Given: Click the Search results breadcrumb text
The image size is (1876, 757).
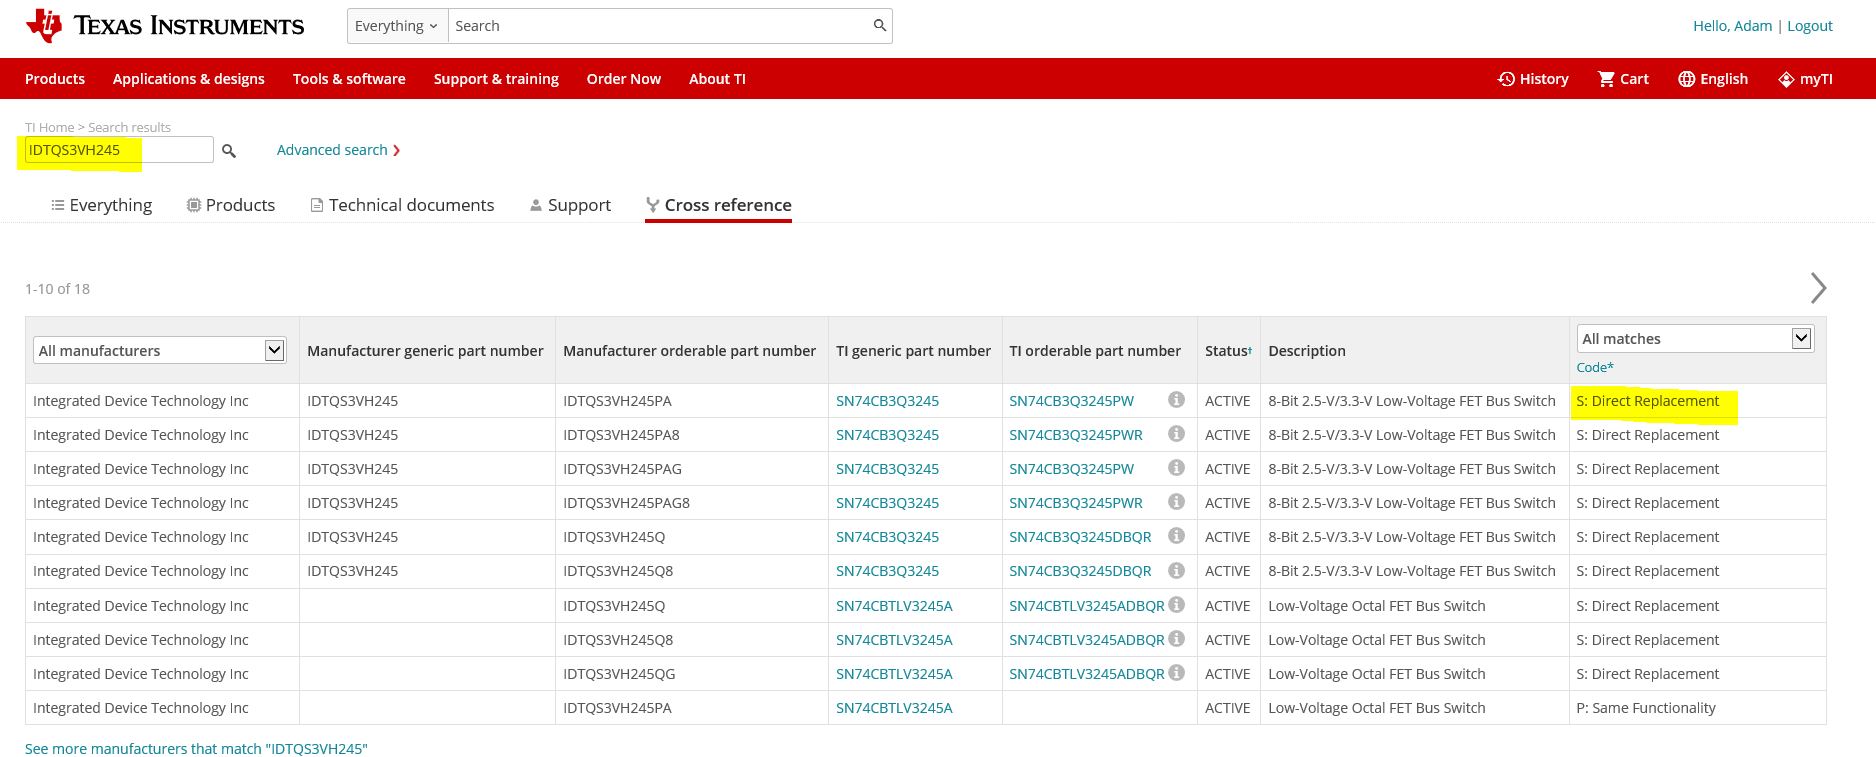Looking at the screenshot, I should pyautogui.click(x=129, y=127).
